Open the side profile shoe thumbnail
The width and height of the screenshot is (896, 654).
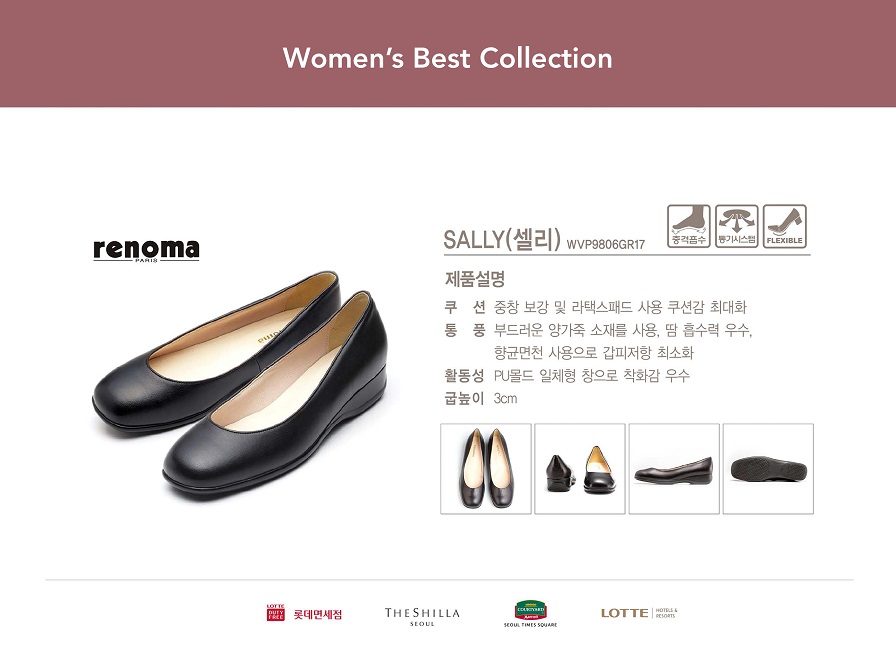(674, 469)
